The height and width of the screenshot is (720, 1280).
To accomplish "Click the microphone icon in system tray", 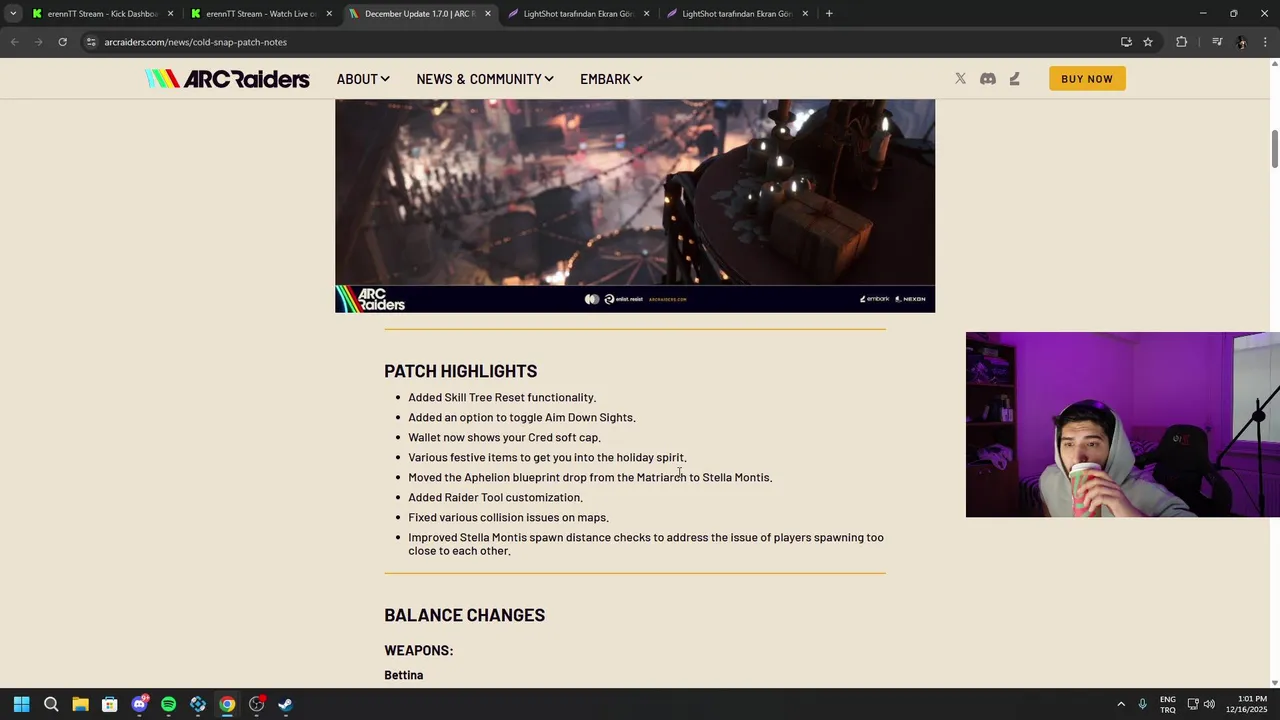I will [x=1142, y=704].
